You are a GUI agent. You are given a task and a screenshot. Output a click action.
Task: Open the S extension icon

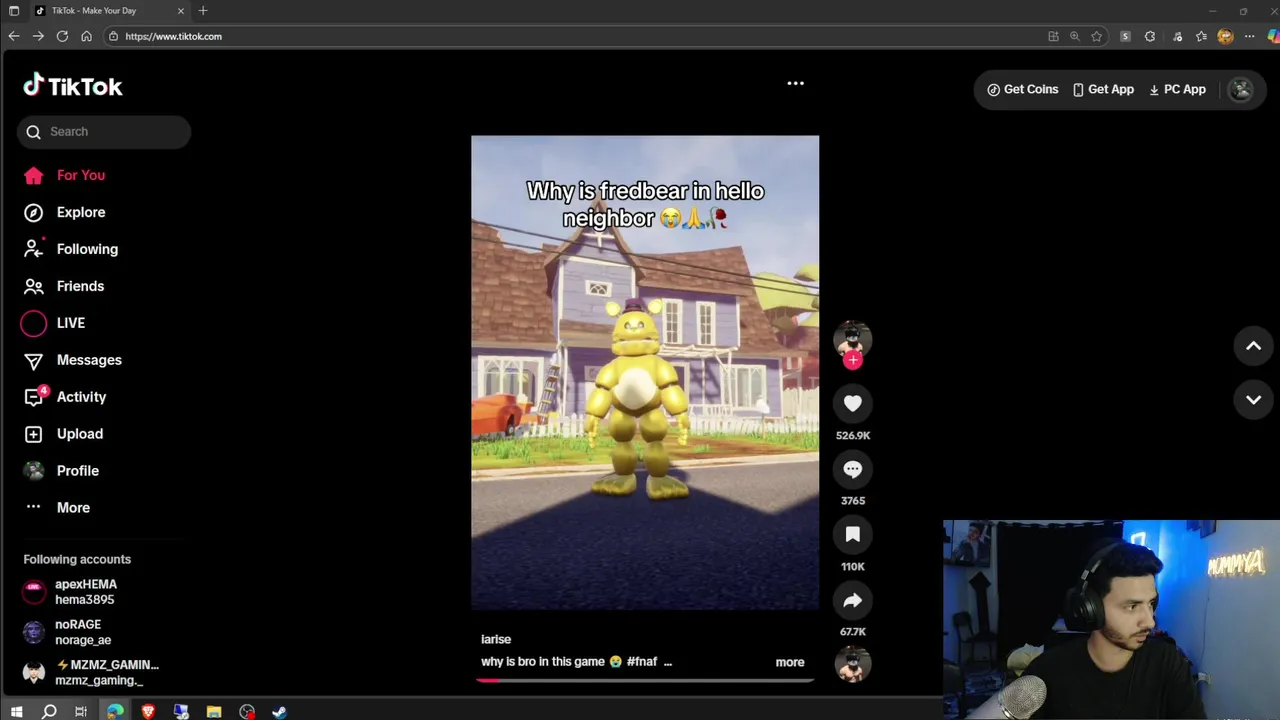click(1125, 36)
